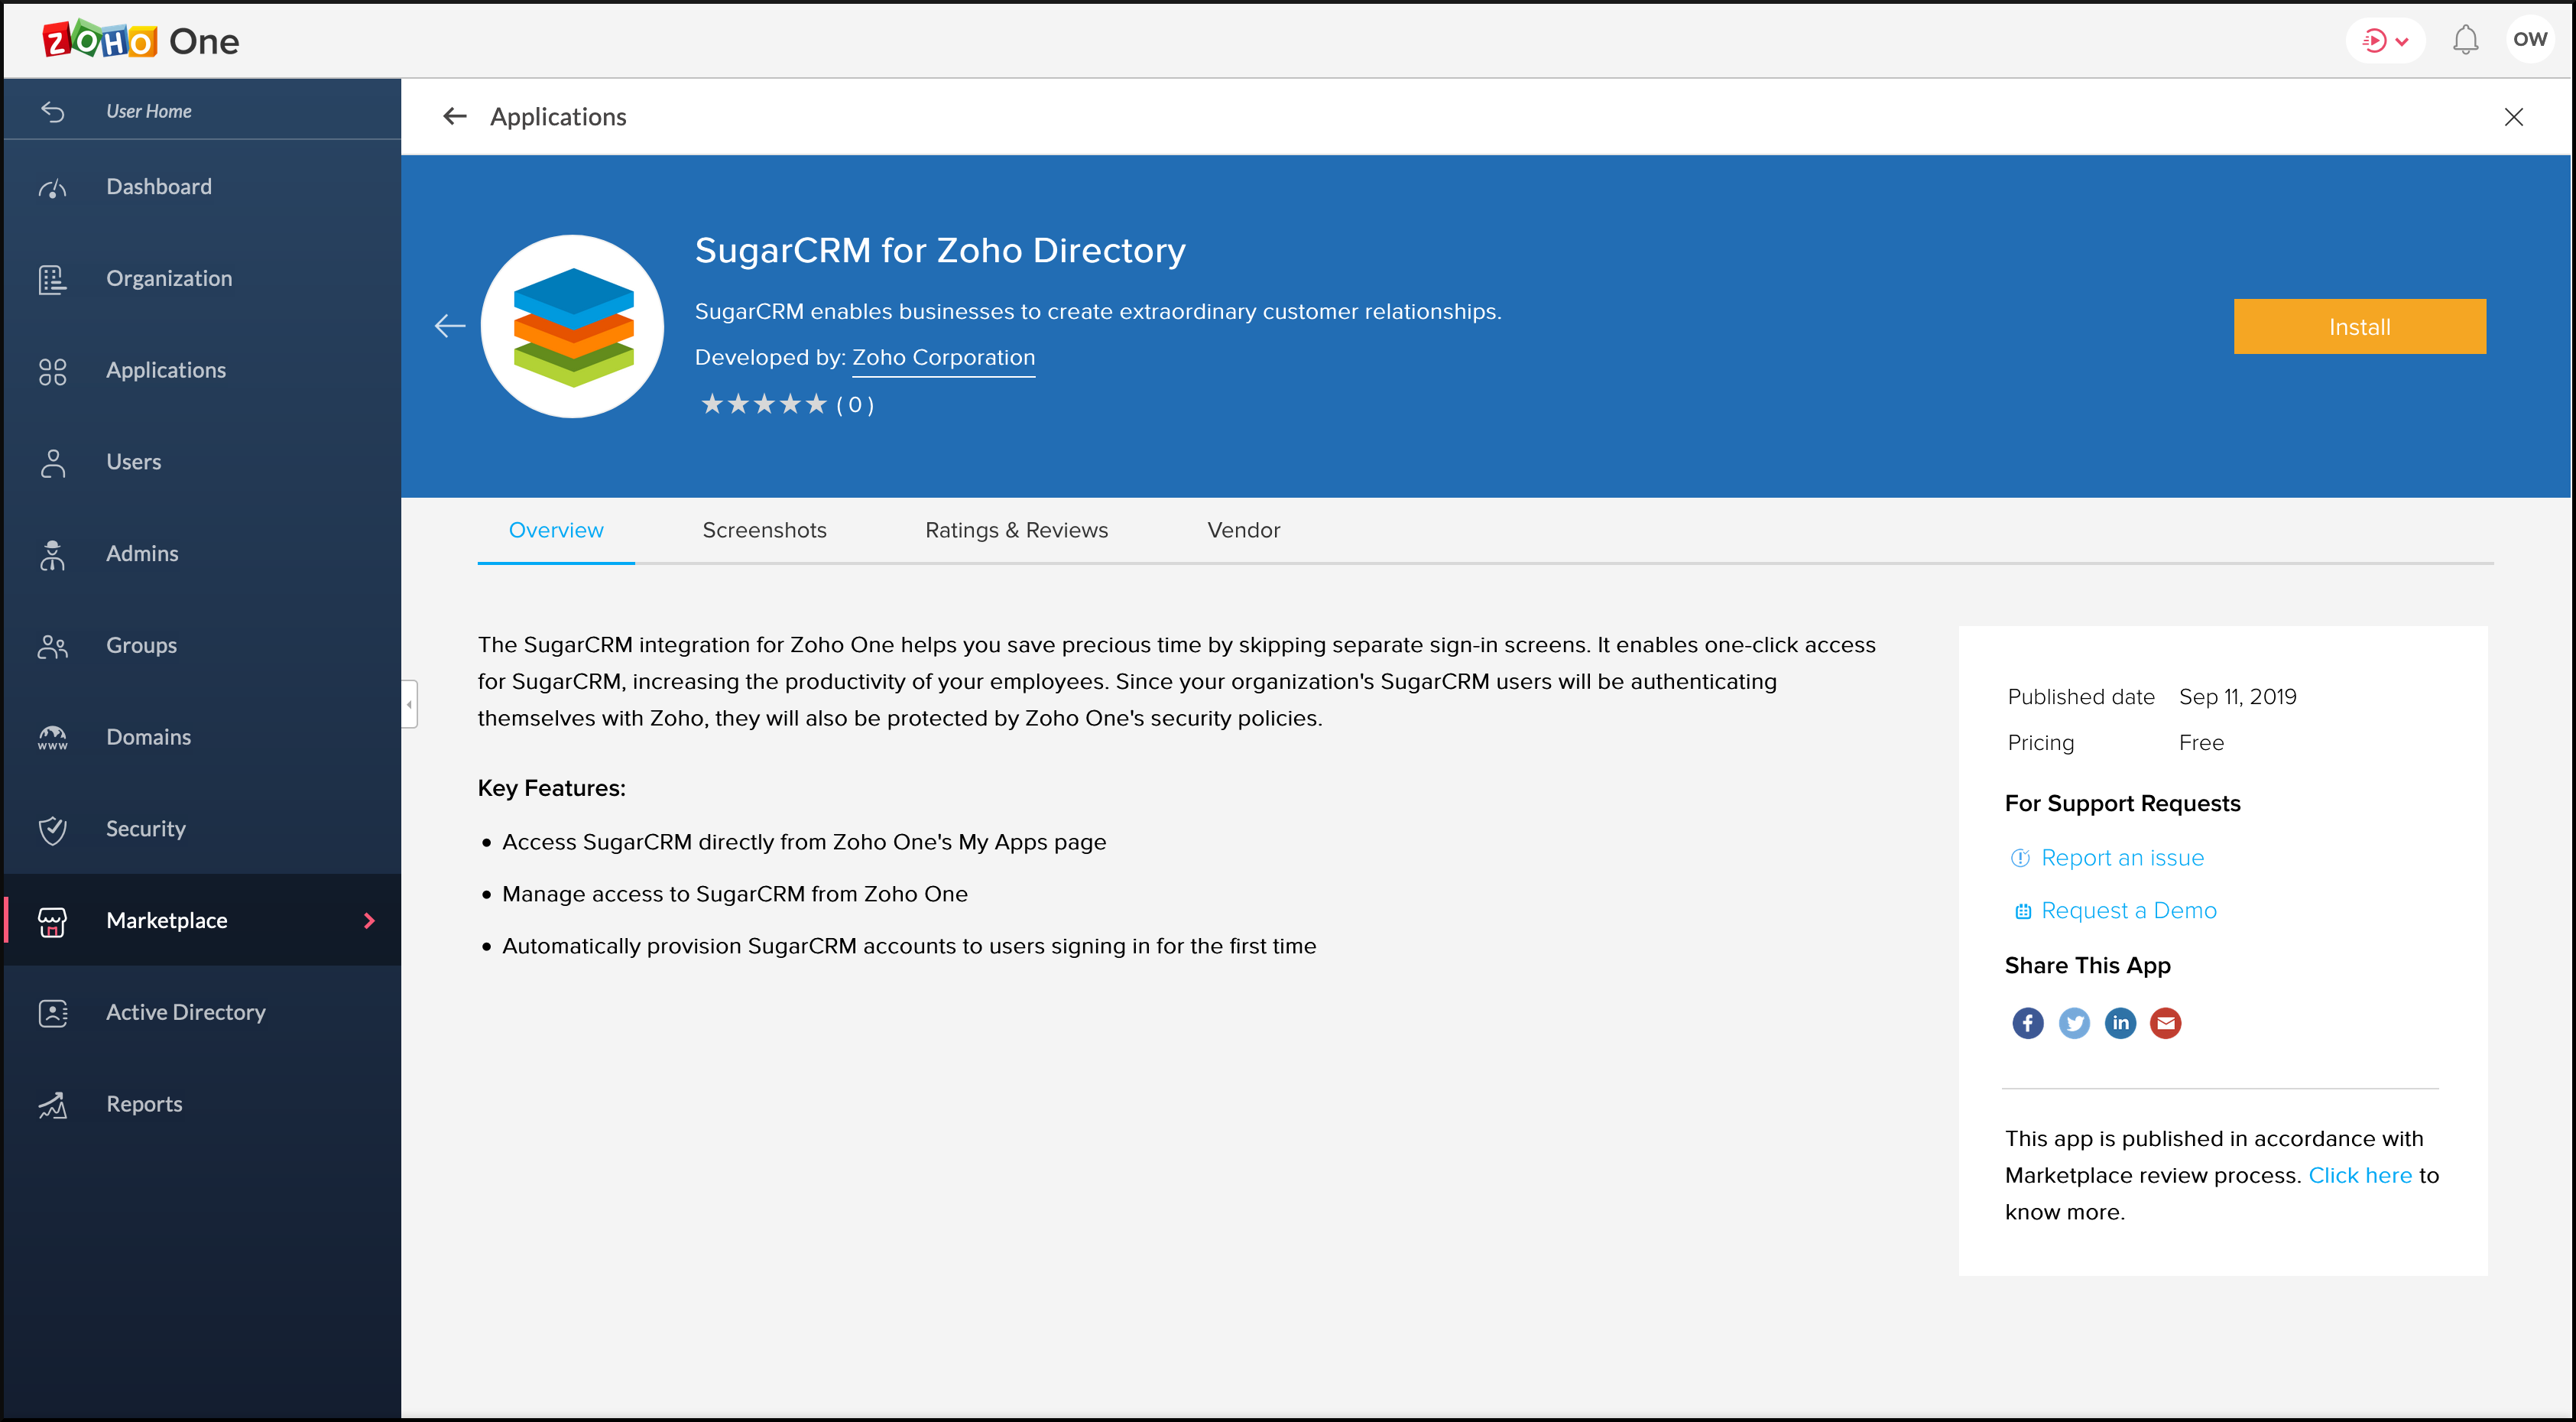Select the Overview tab

tap(556, 530)
